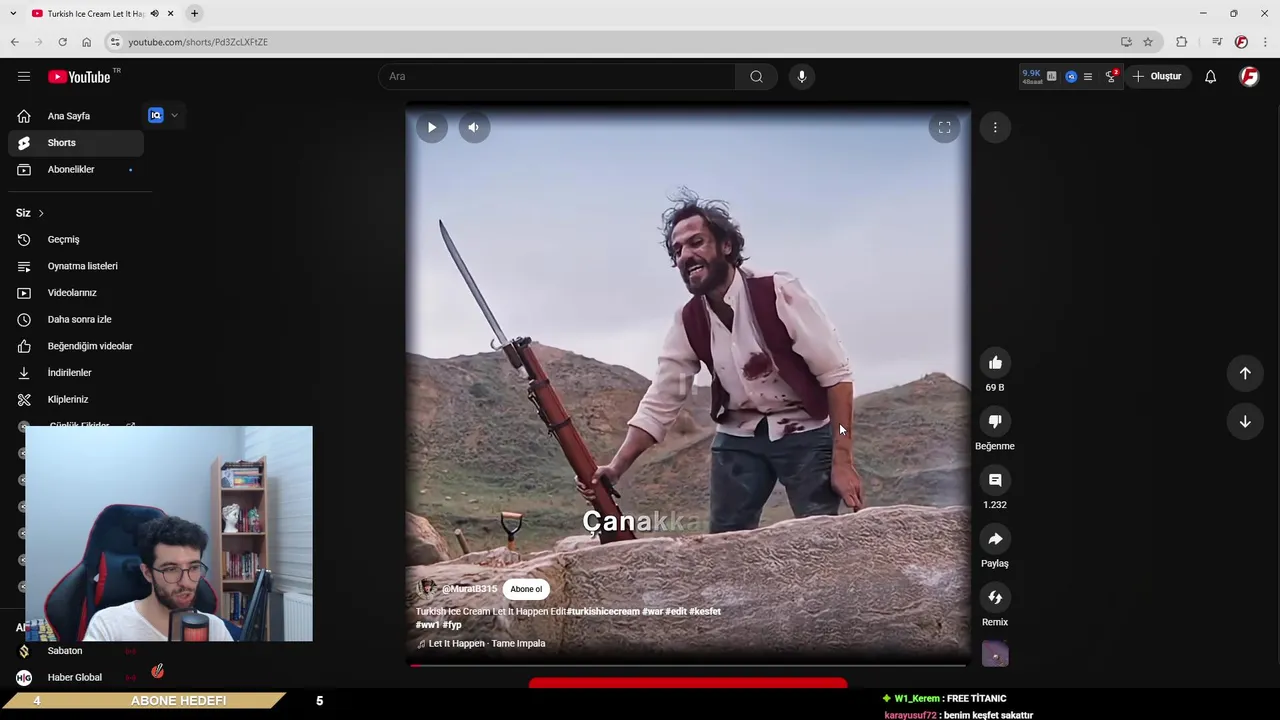Image resolution: width=1280 pixels, height=720 pixels.
Task: Click the blue round extension icon in header
Action: [1071, 76]
